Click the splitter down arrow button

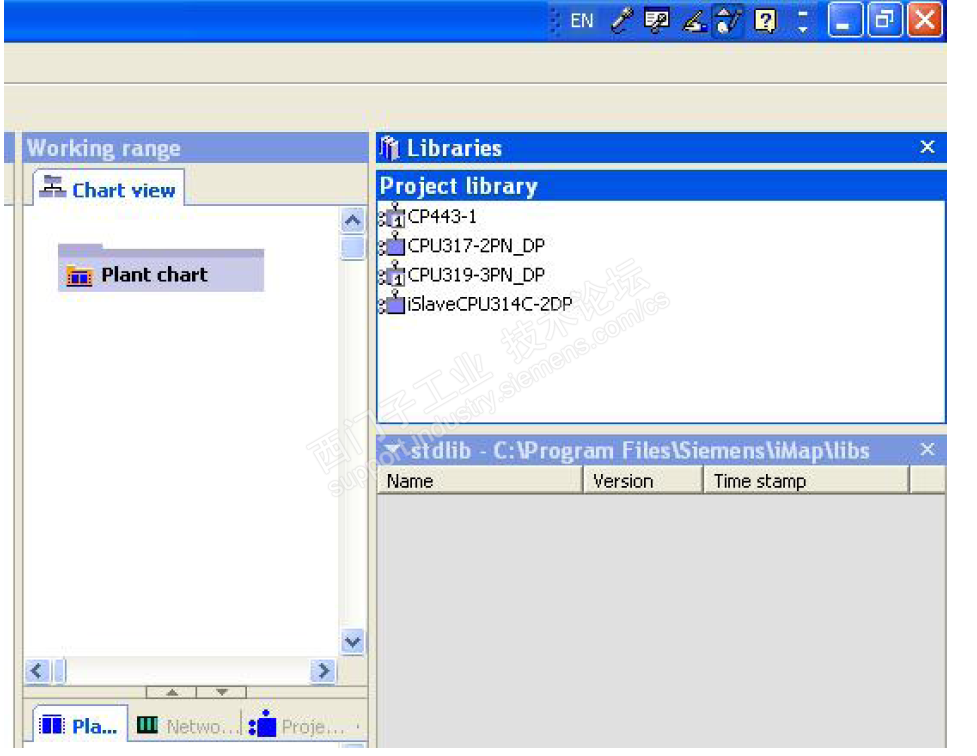click(221, 692)
